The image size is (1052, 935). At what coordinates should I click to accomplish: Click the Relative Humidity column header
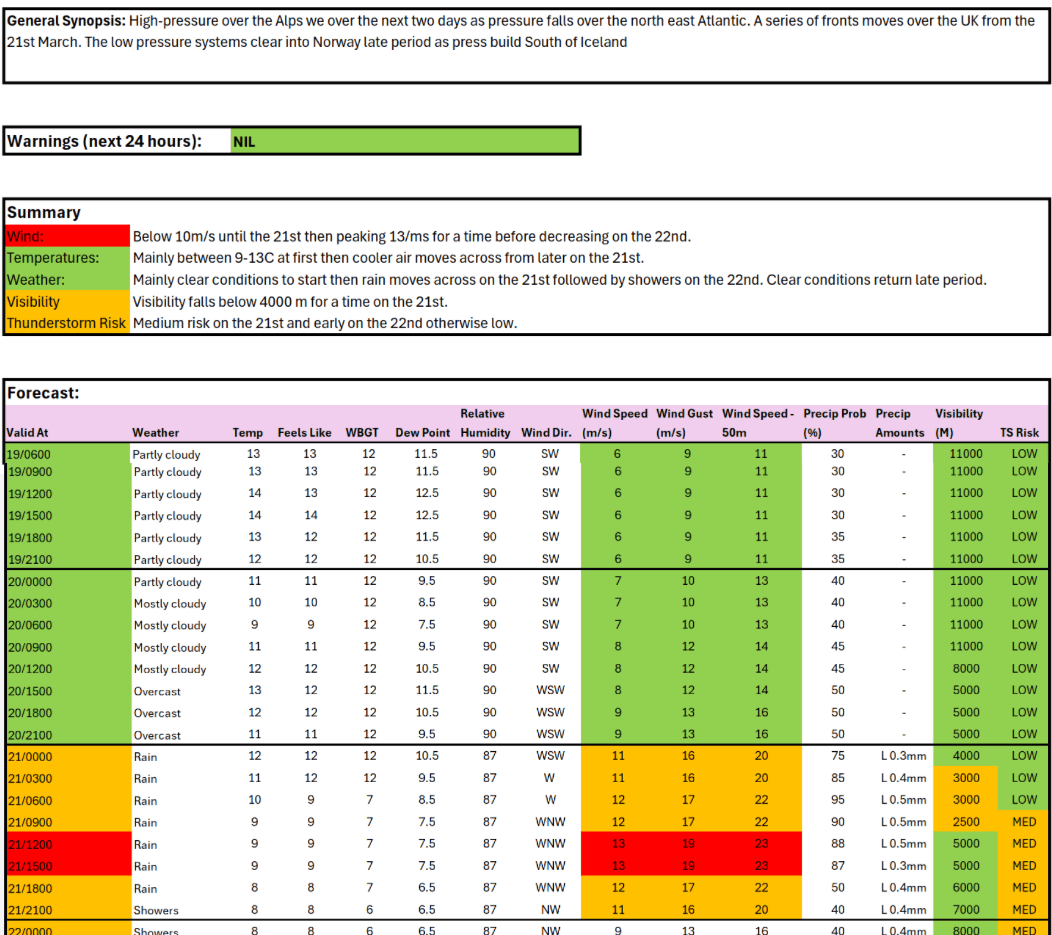click(x=485, y=423)
